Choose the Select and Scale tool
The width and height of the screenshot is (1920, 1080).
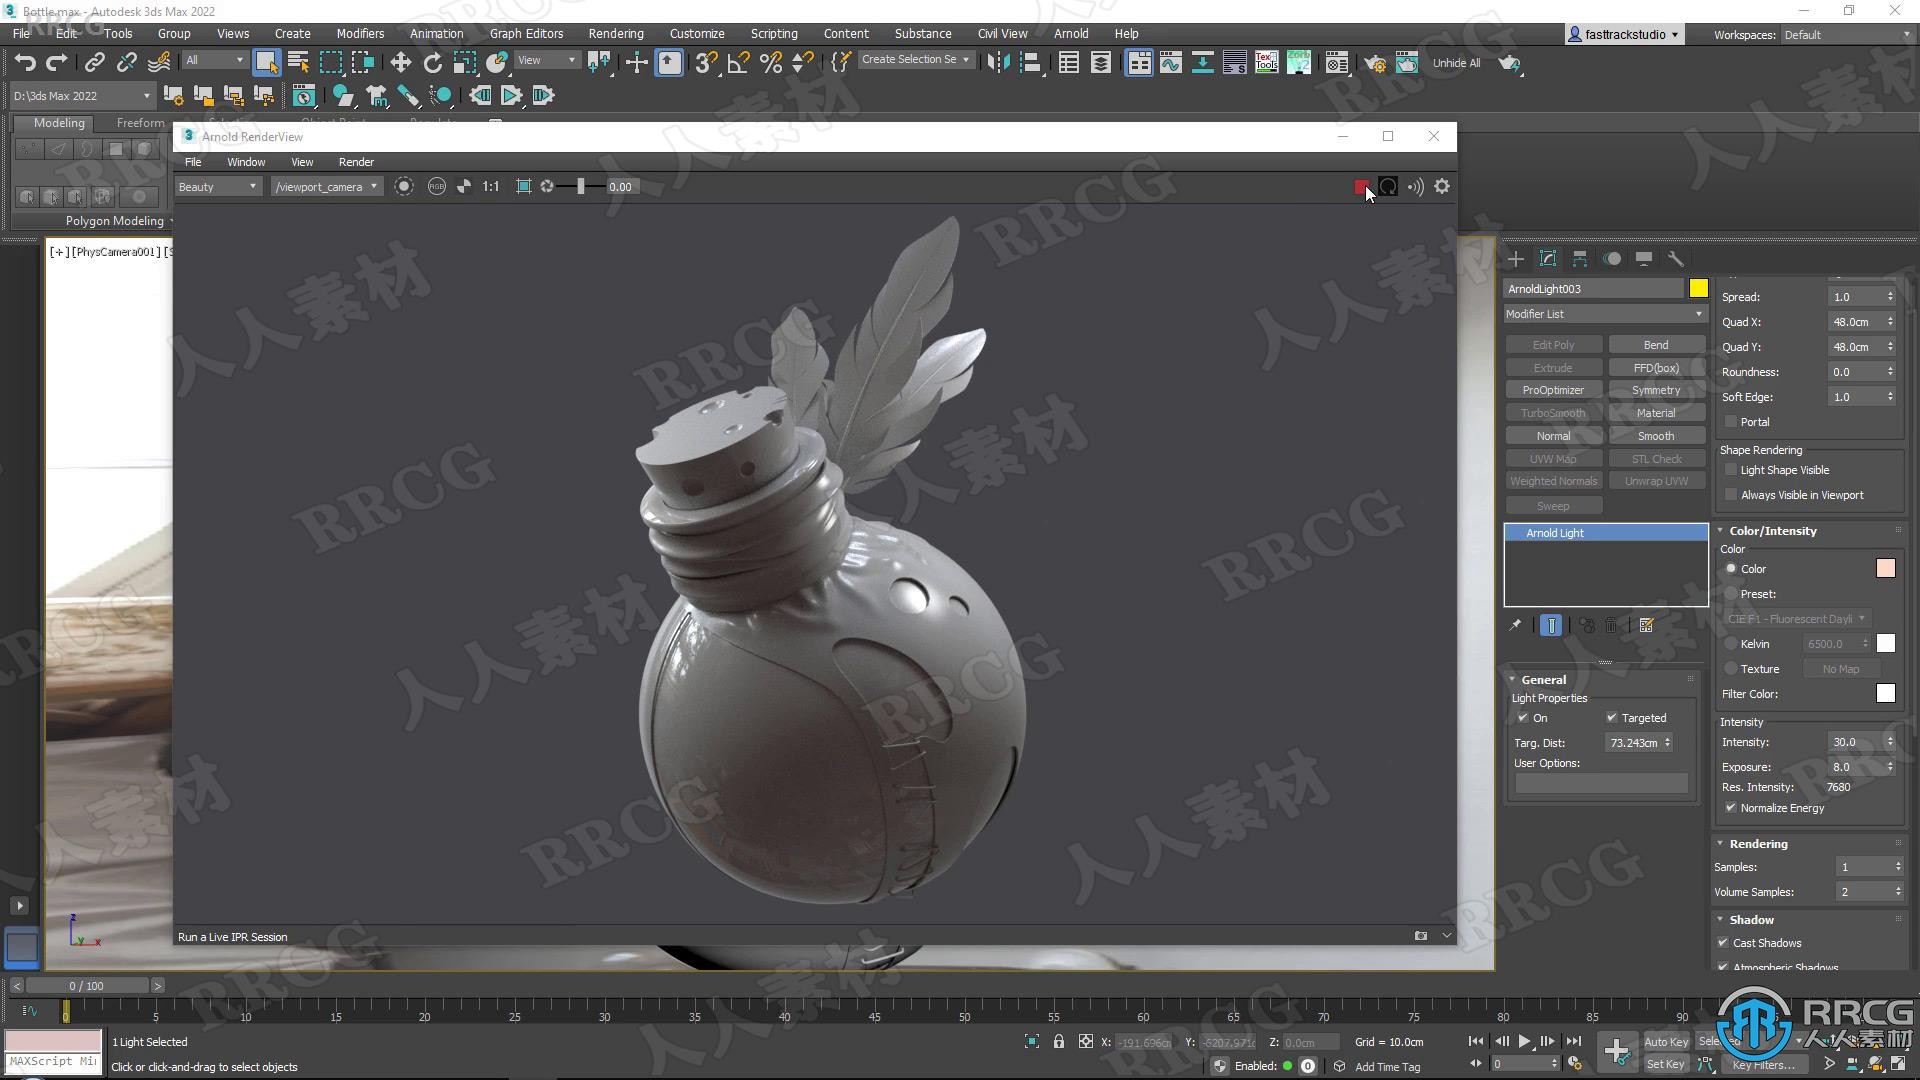464,63
